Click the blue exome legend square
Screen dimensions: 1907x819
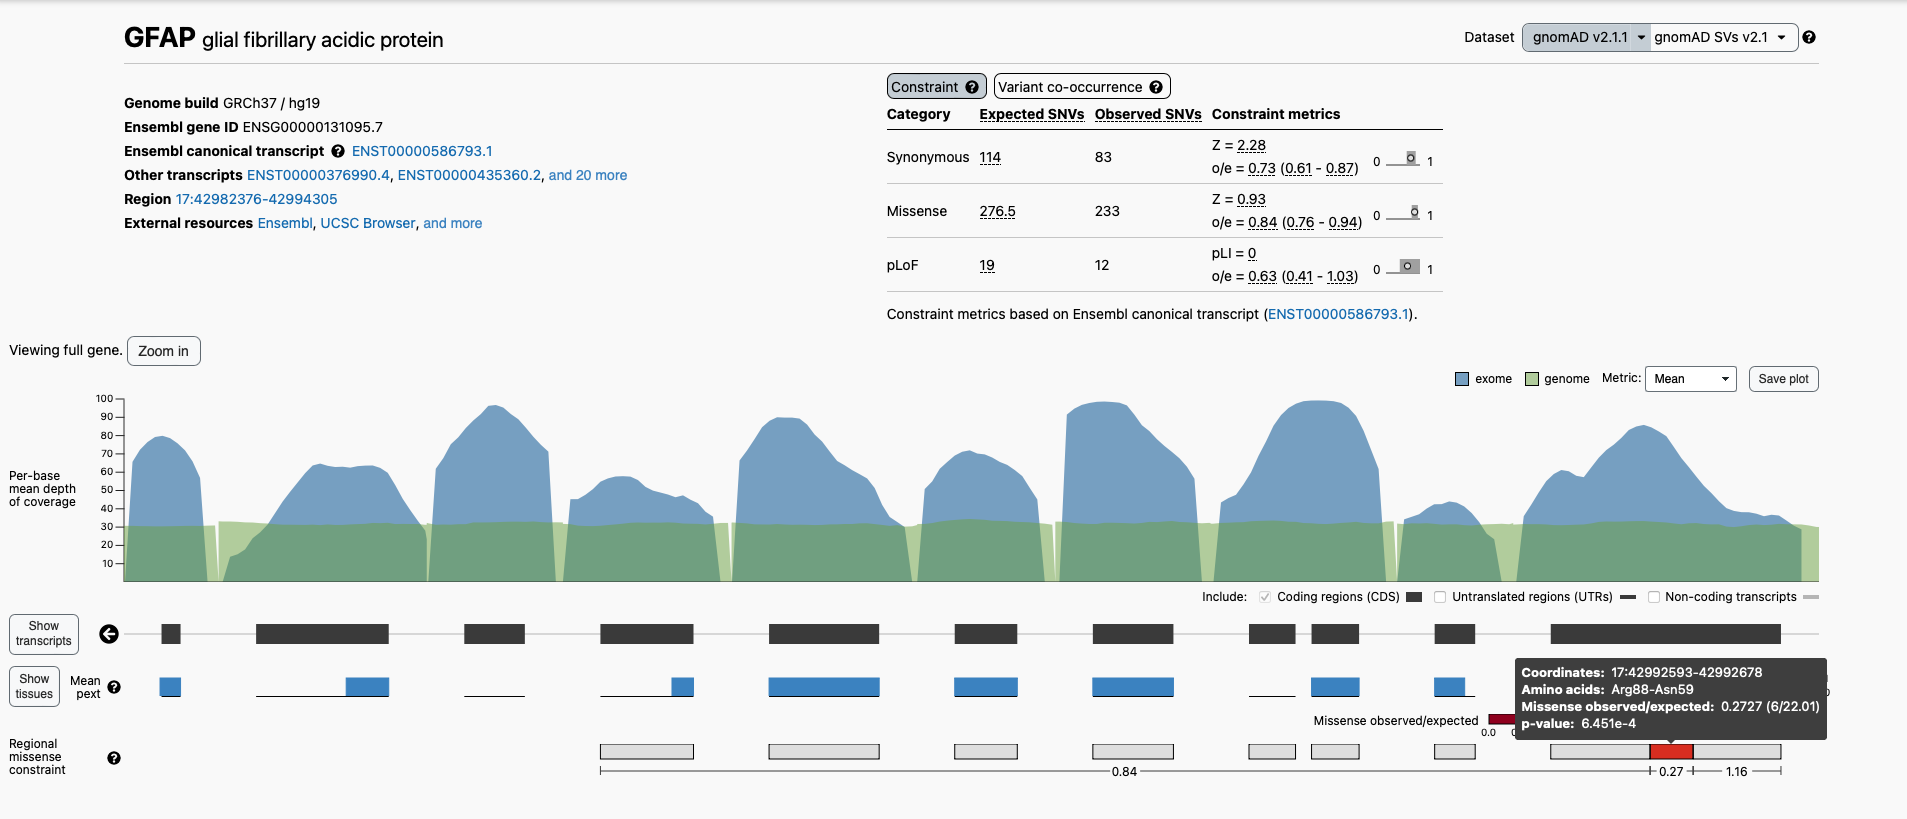1462,379
